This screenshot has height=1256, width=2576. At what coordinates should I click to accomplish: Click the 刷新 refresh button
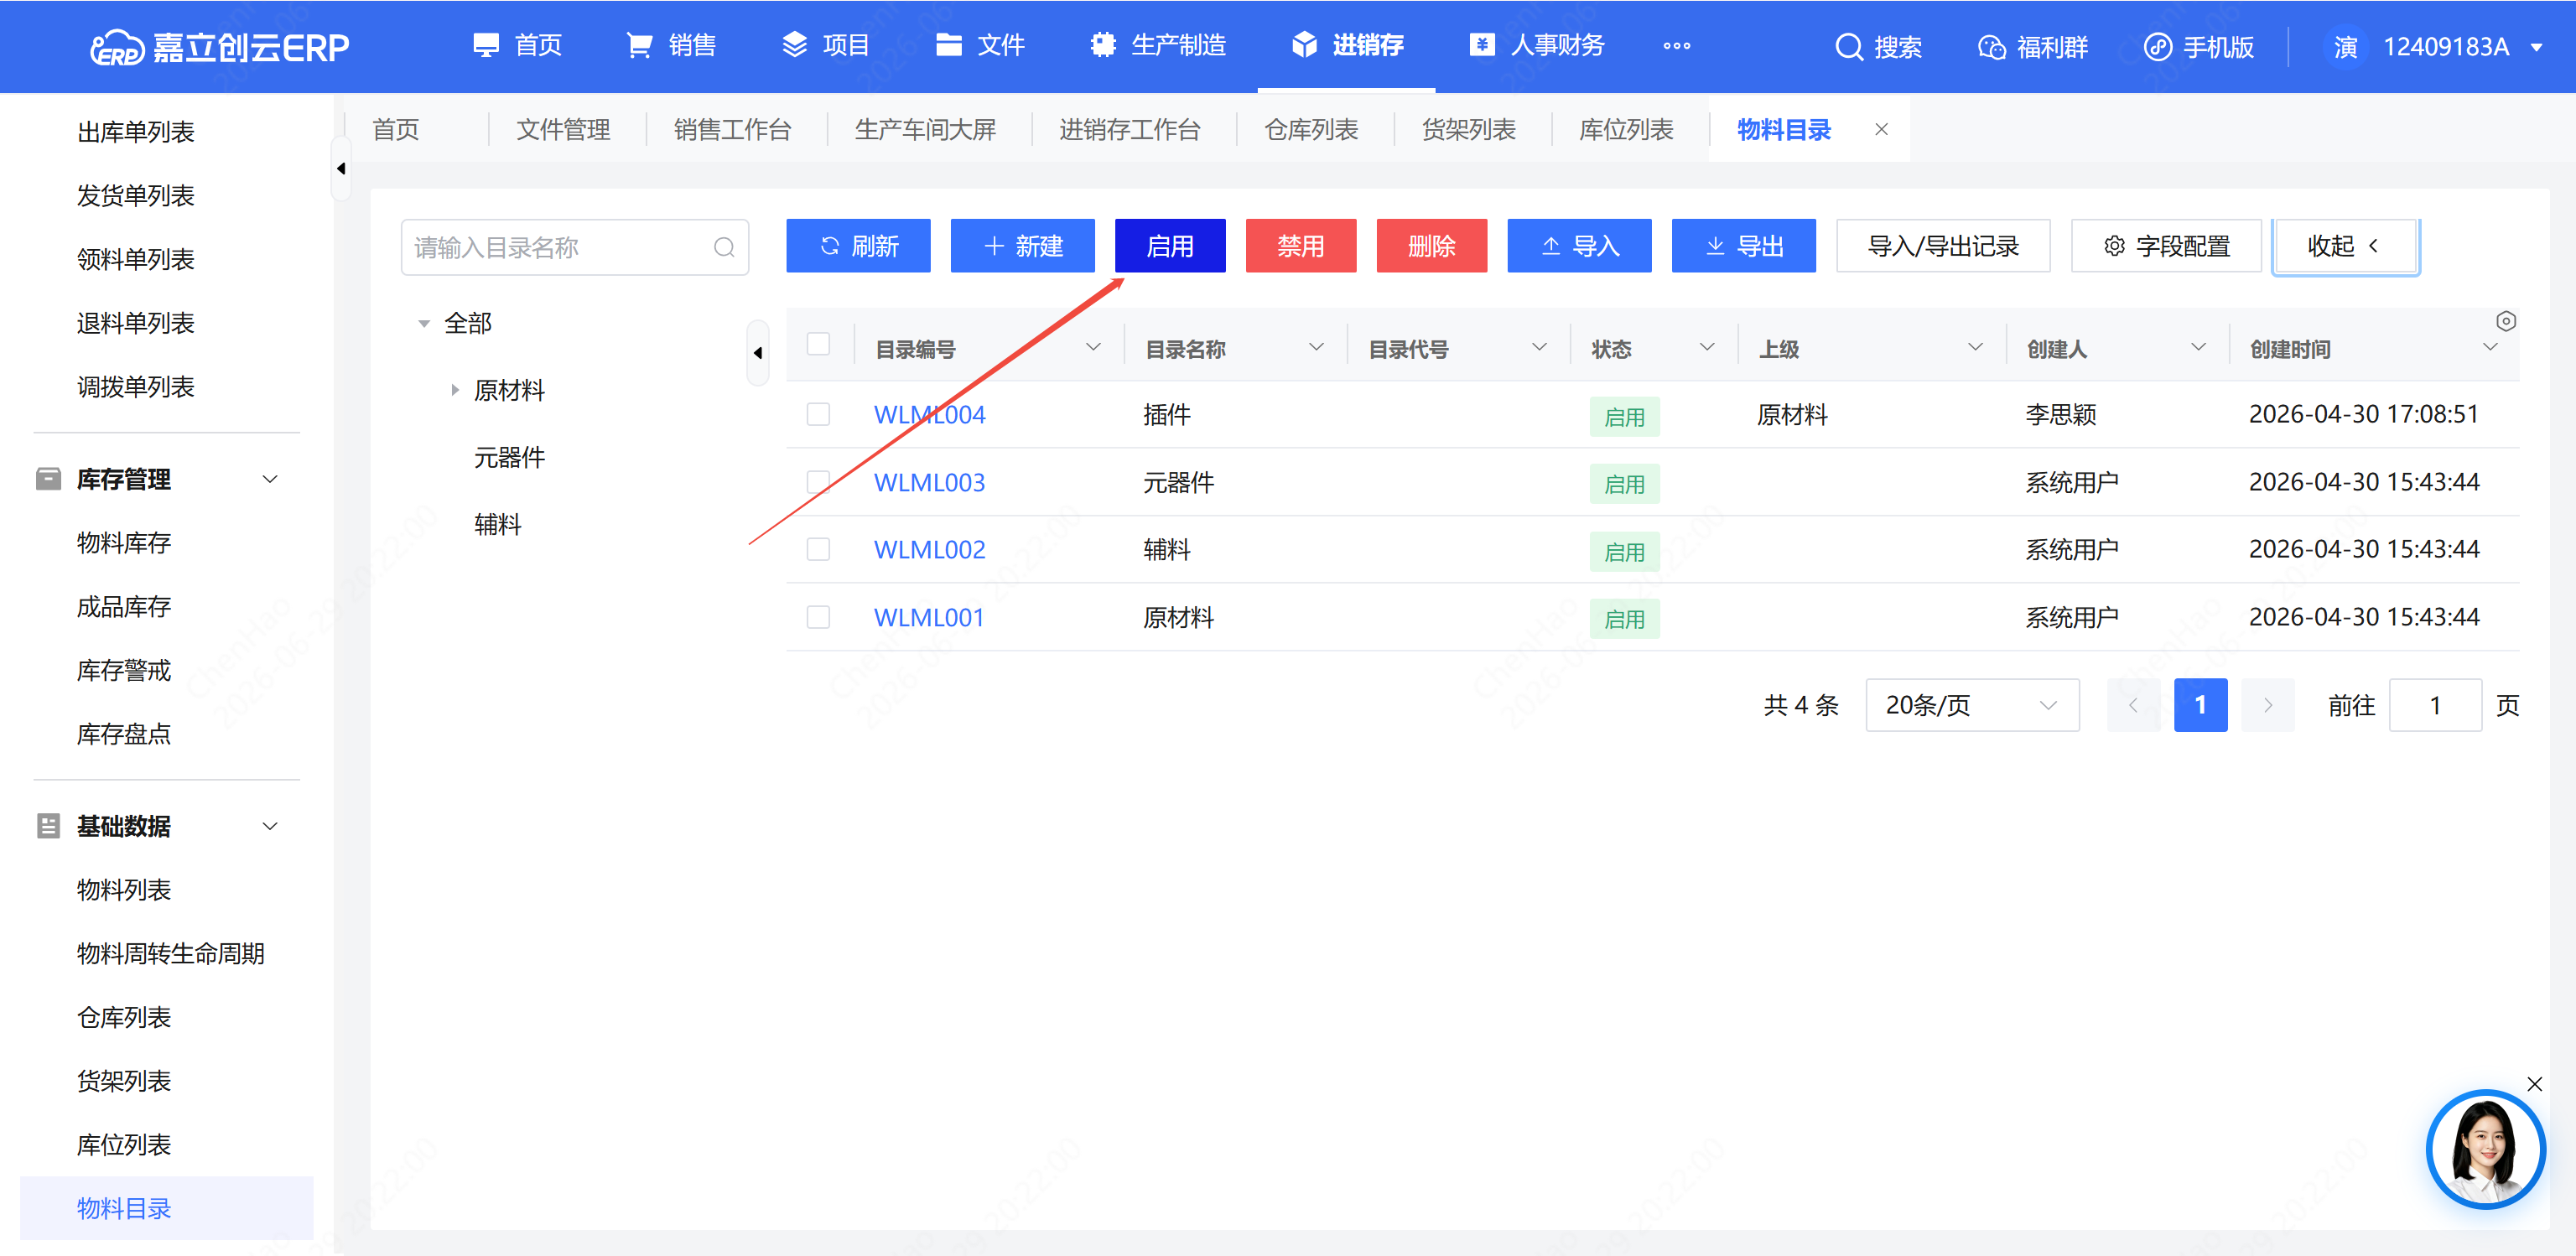pyautogui.click(x=858, y=246)
